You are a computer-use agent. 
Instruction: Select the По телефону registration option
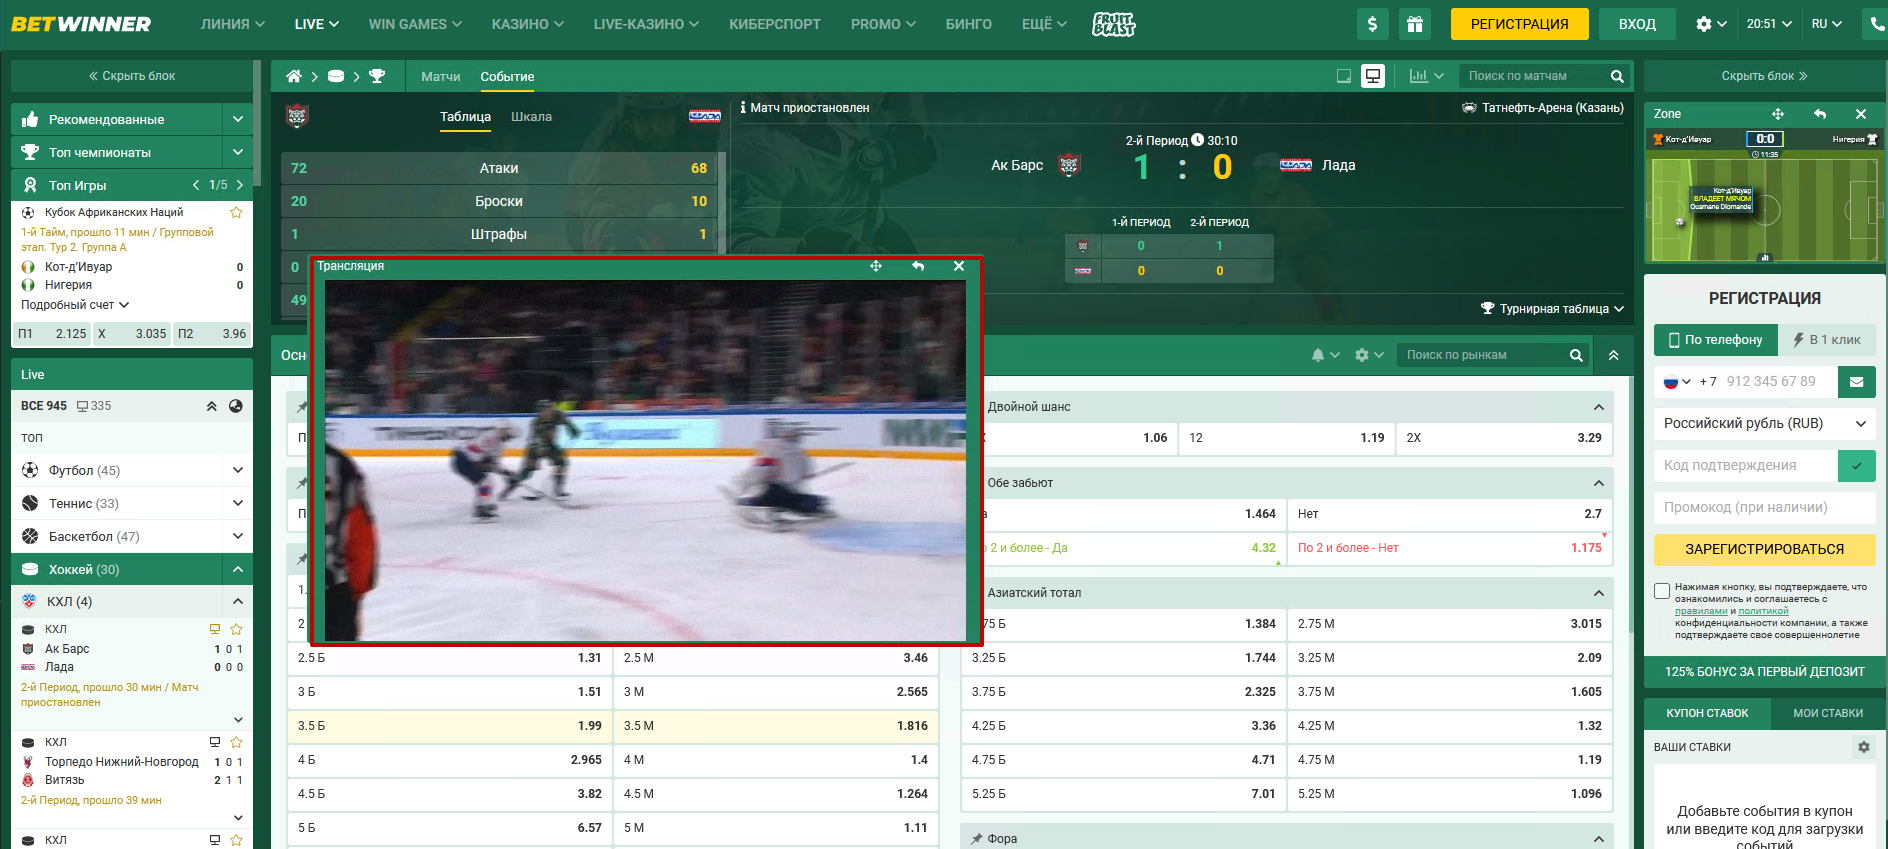pyautogui.click(x=1715, y=340)
